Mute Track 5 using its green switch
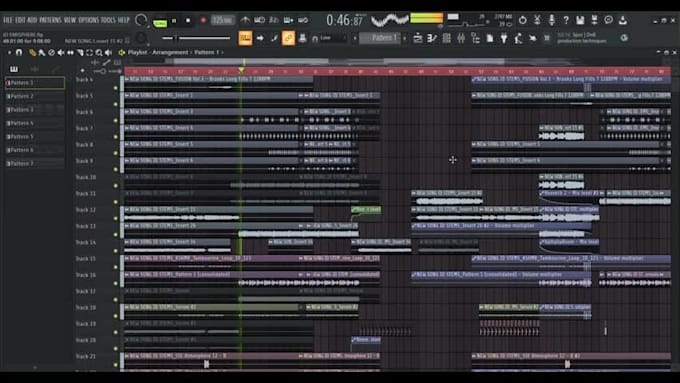This screenshot has height=383, width=680. (x=115, y=104)
